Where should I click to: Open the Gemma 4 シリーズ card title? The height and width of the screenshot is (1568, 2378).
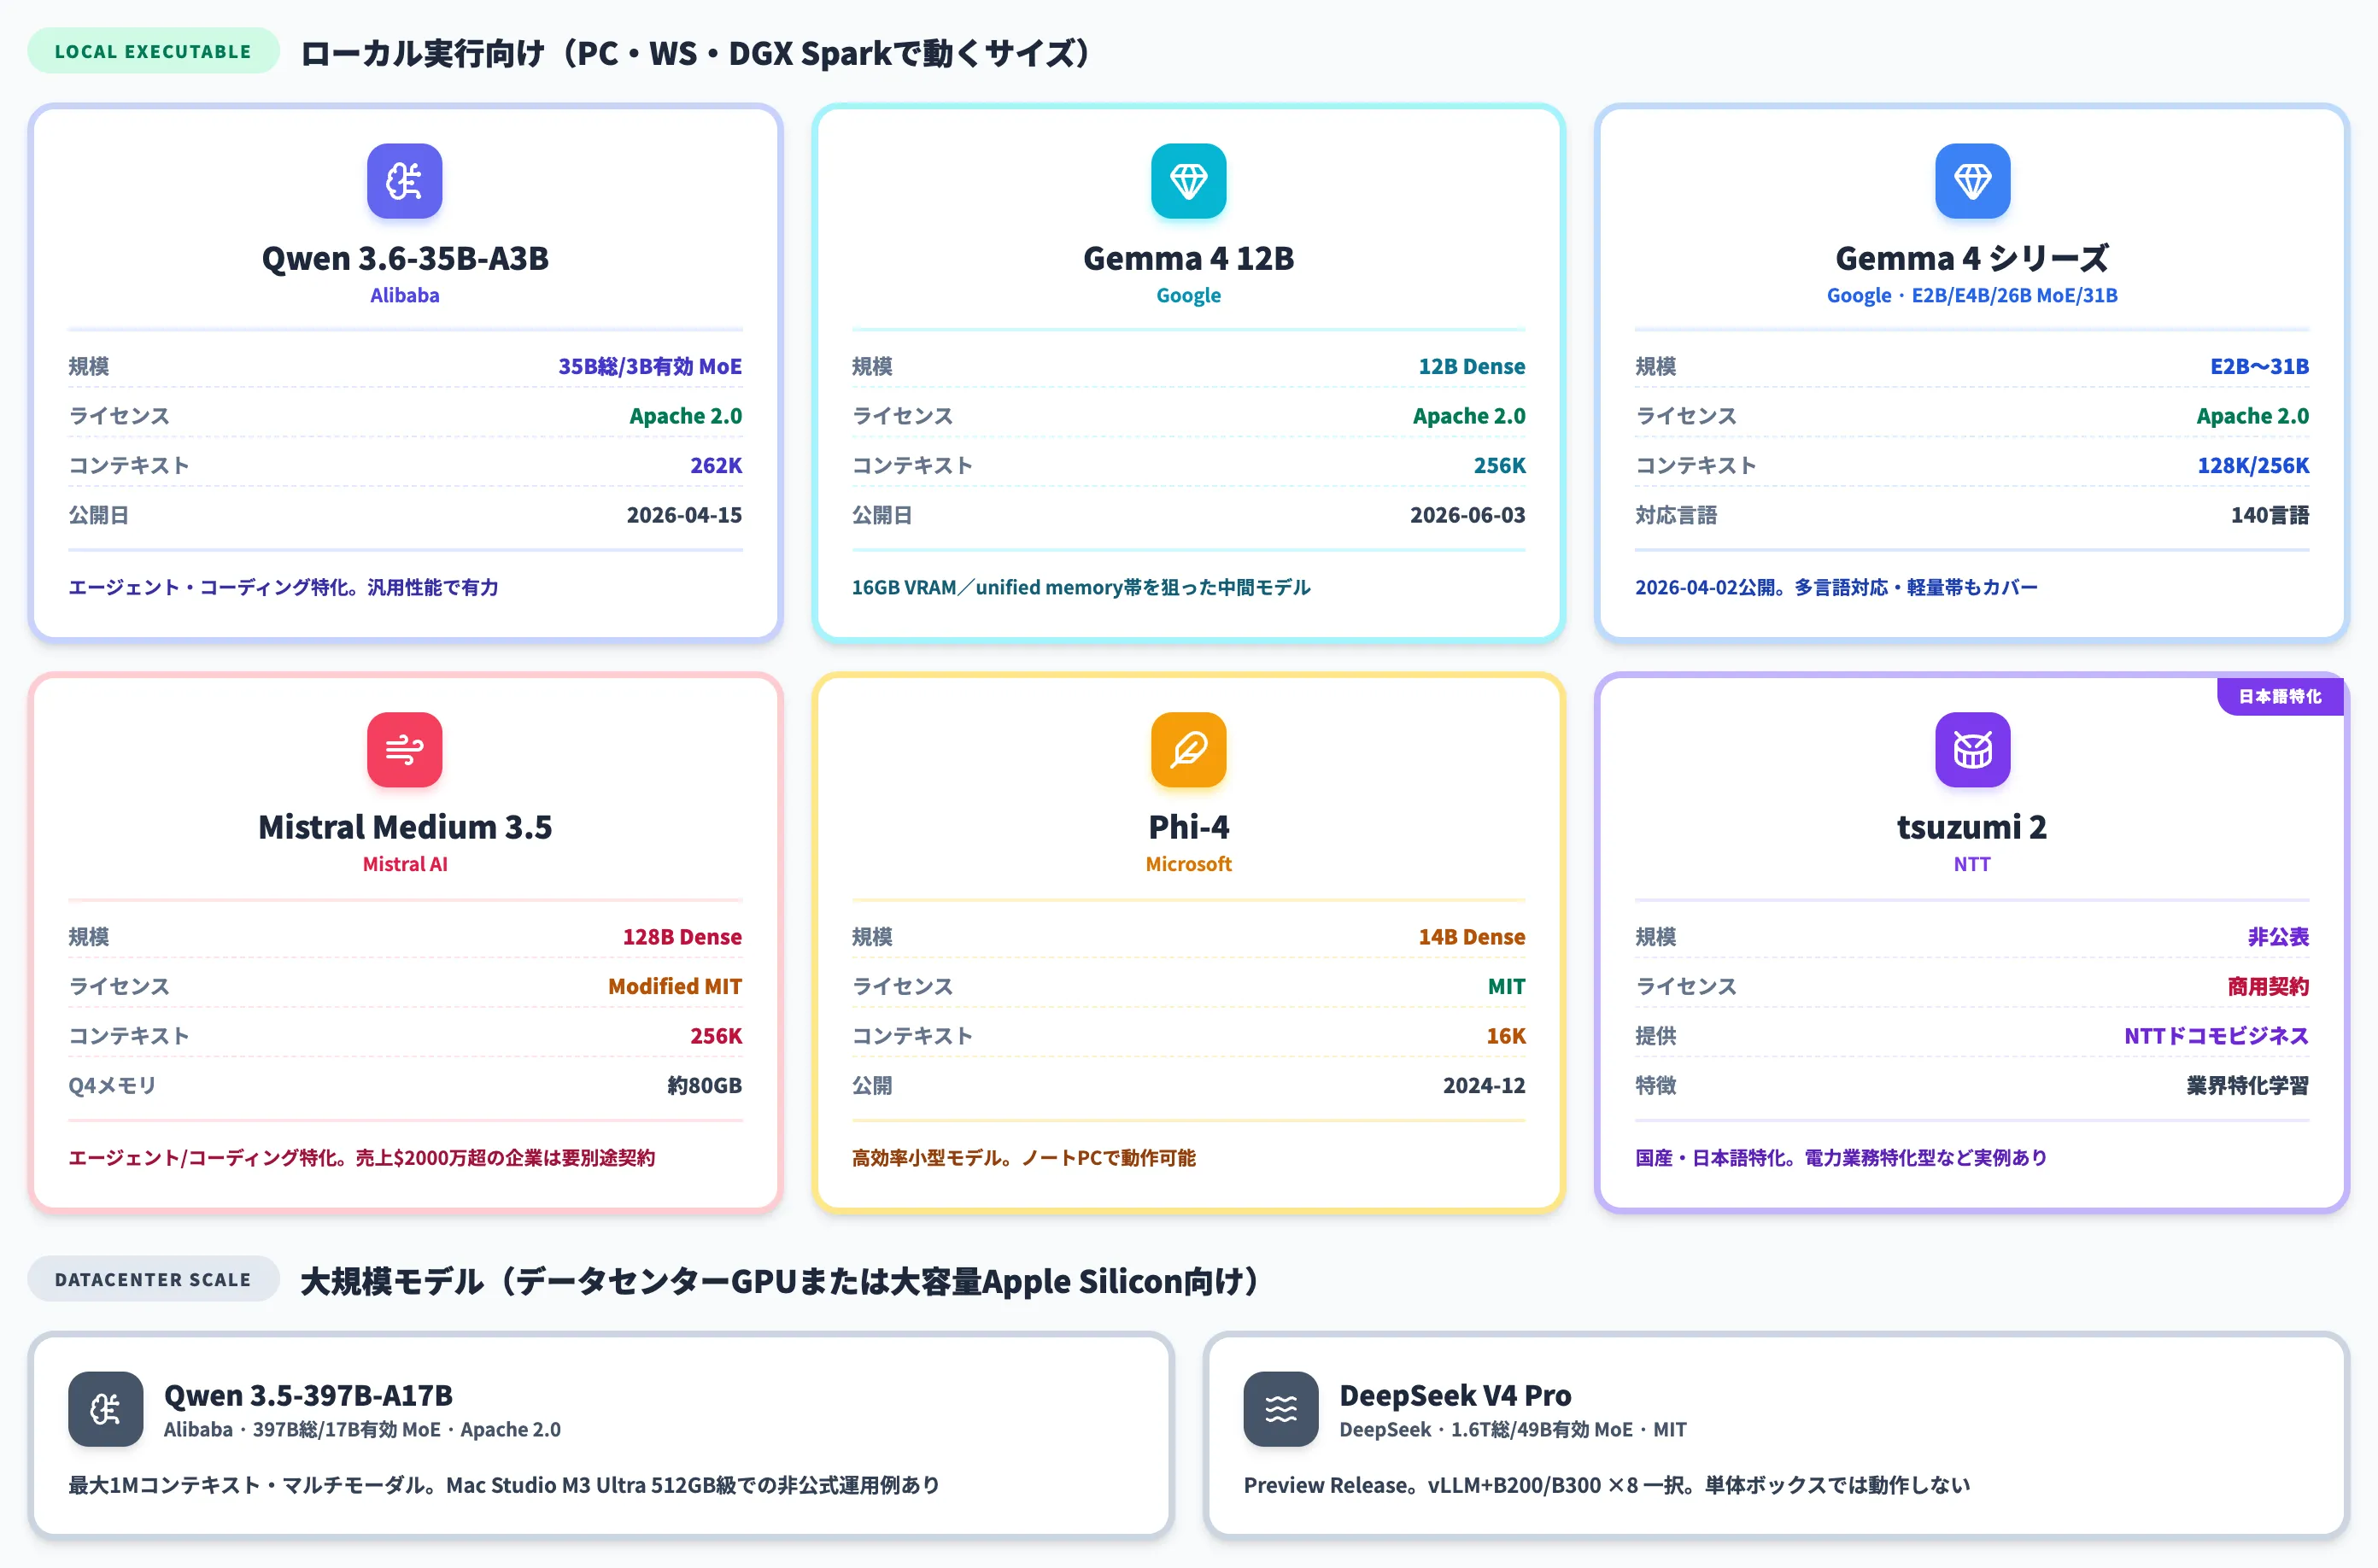[1972, 258]
